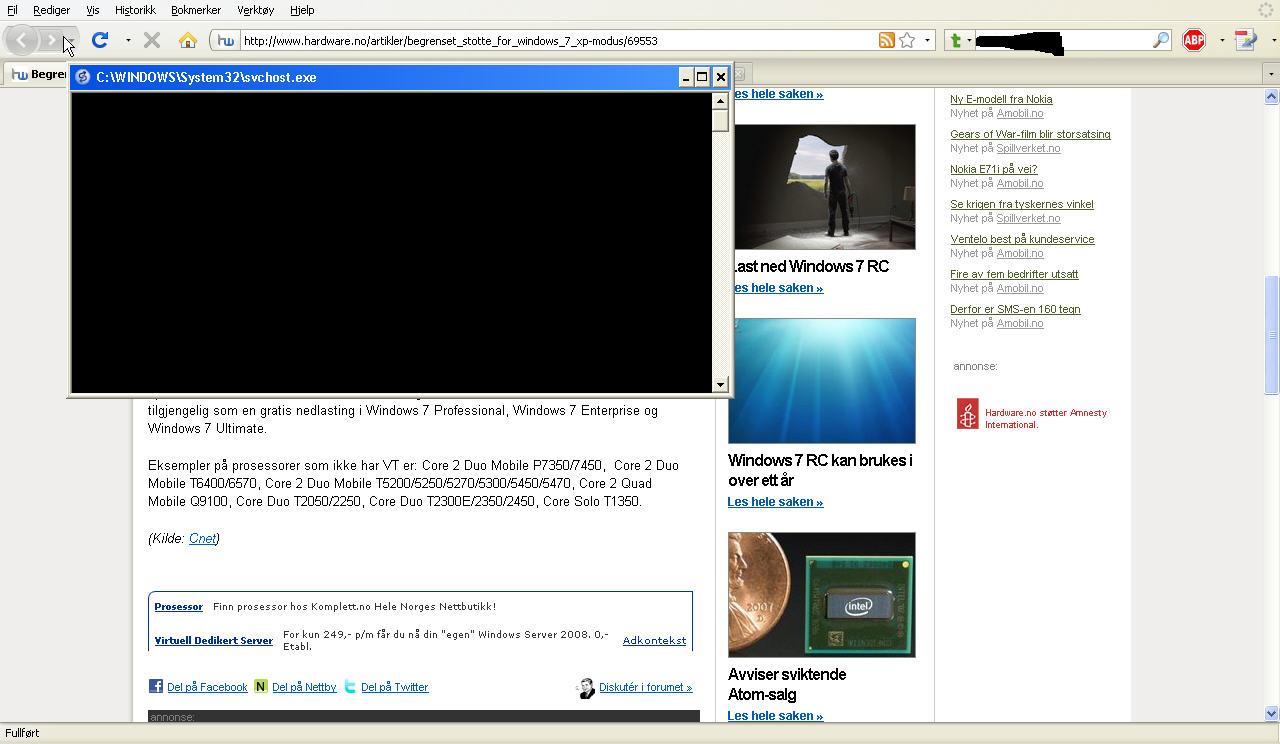Open the Prosessor ad link

click(178, 606)
